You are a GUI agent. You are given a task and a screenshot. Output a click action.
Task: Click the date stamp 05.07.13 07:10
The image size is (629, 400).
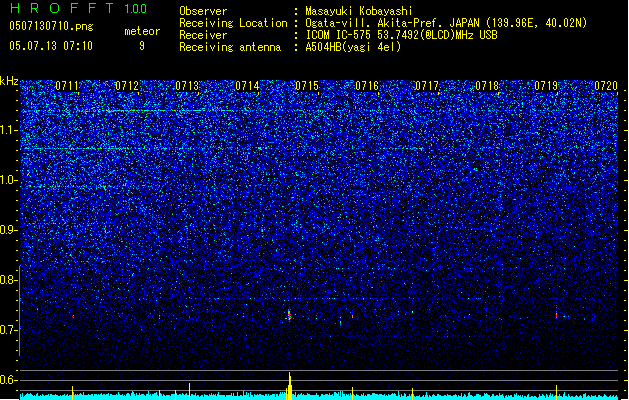(x=51, y=46)
